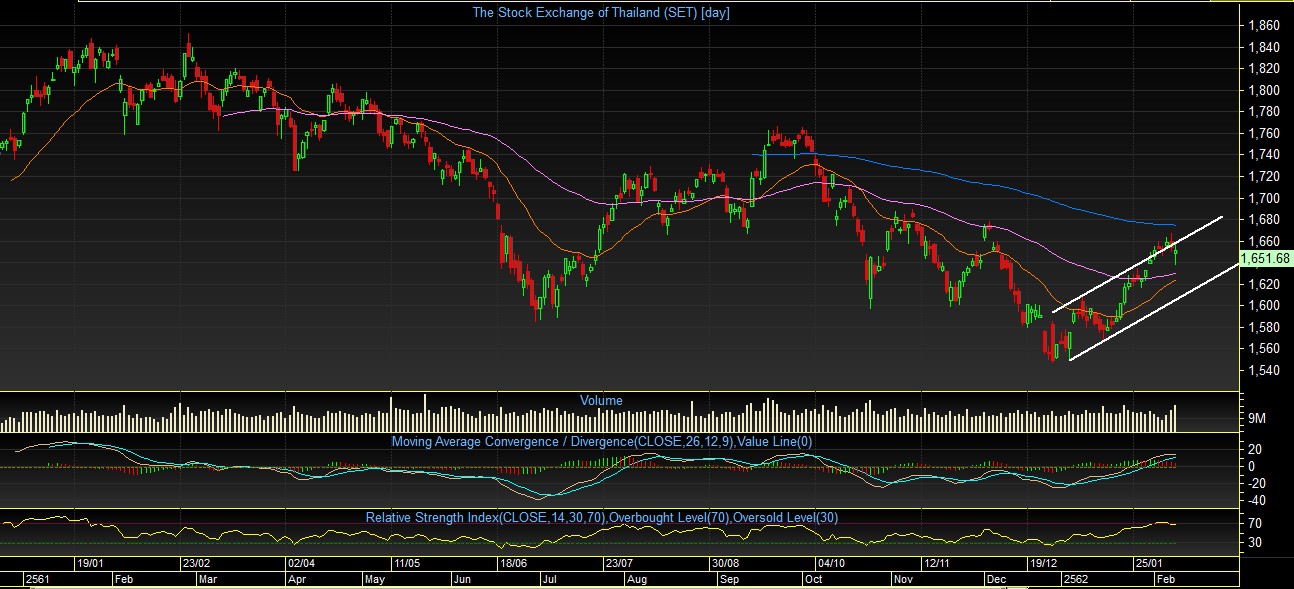This screenshot has width=1294, height=589.
Task: Click the -20 label on MACD scale
Action: (x=1258, y=483)
